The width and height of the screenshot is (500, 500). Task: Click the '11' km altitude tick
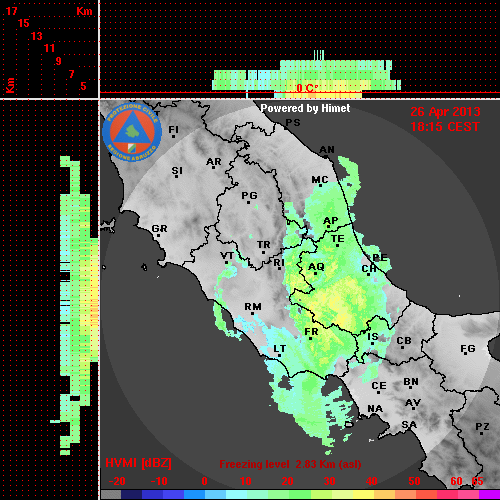pyautogui.click(x=49, y=48)
